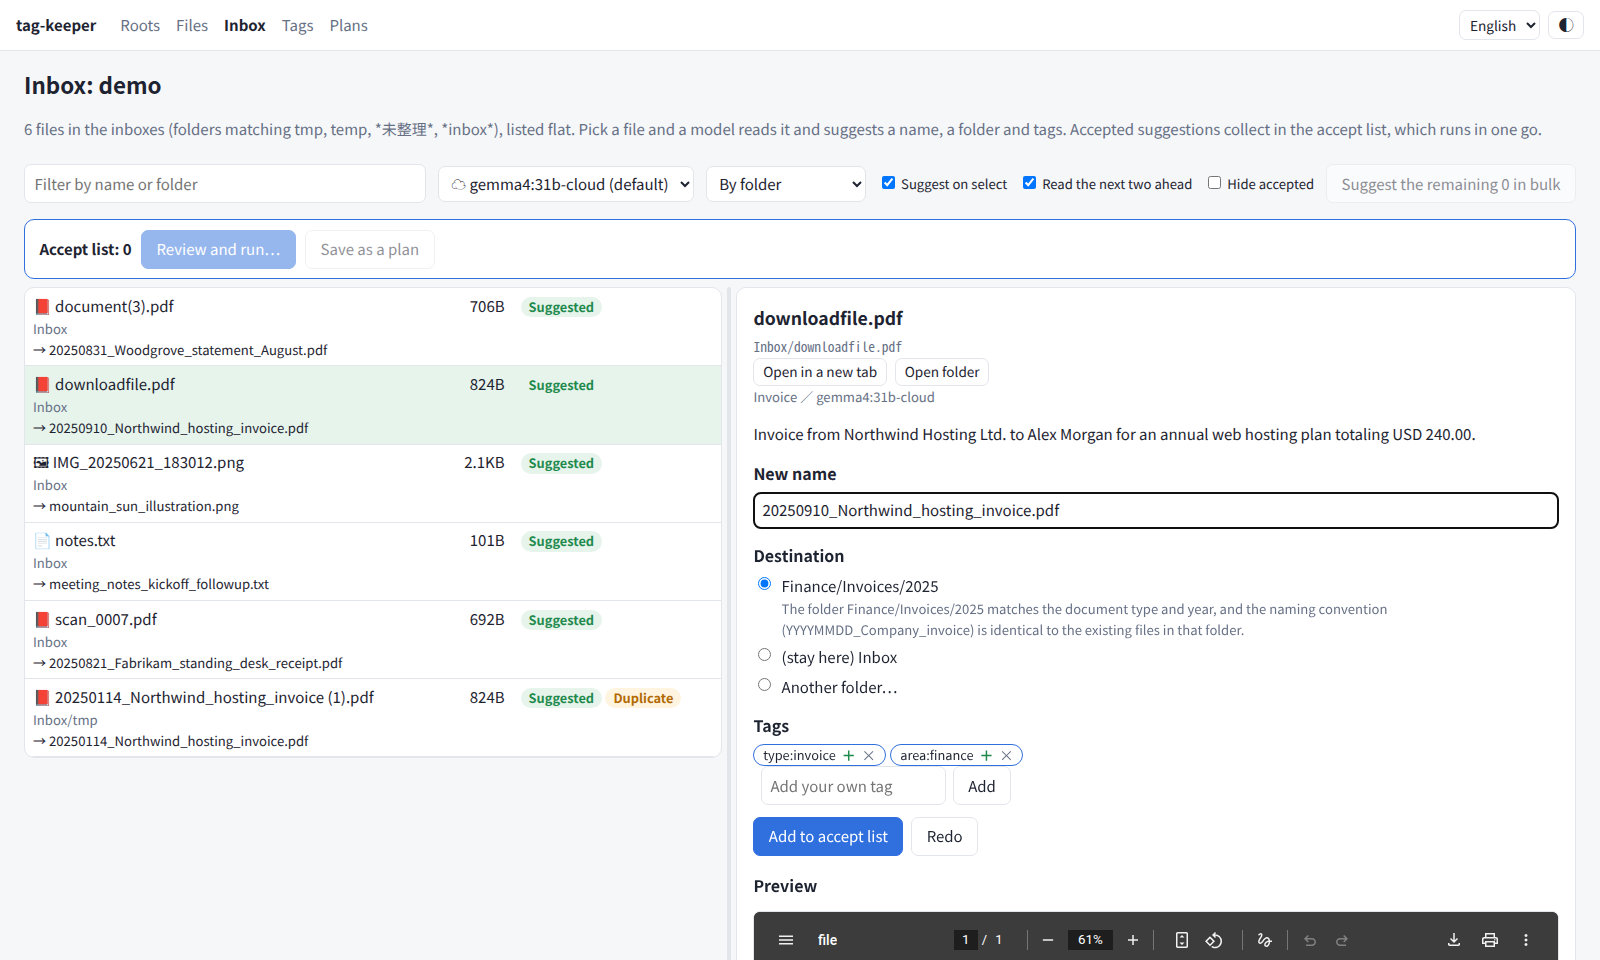
Task: Expand the By folder sorting dropdown
Action: click(786, 184)
